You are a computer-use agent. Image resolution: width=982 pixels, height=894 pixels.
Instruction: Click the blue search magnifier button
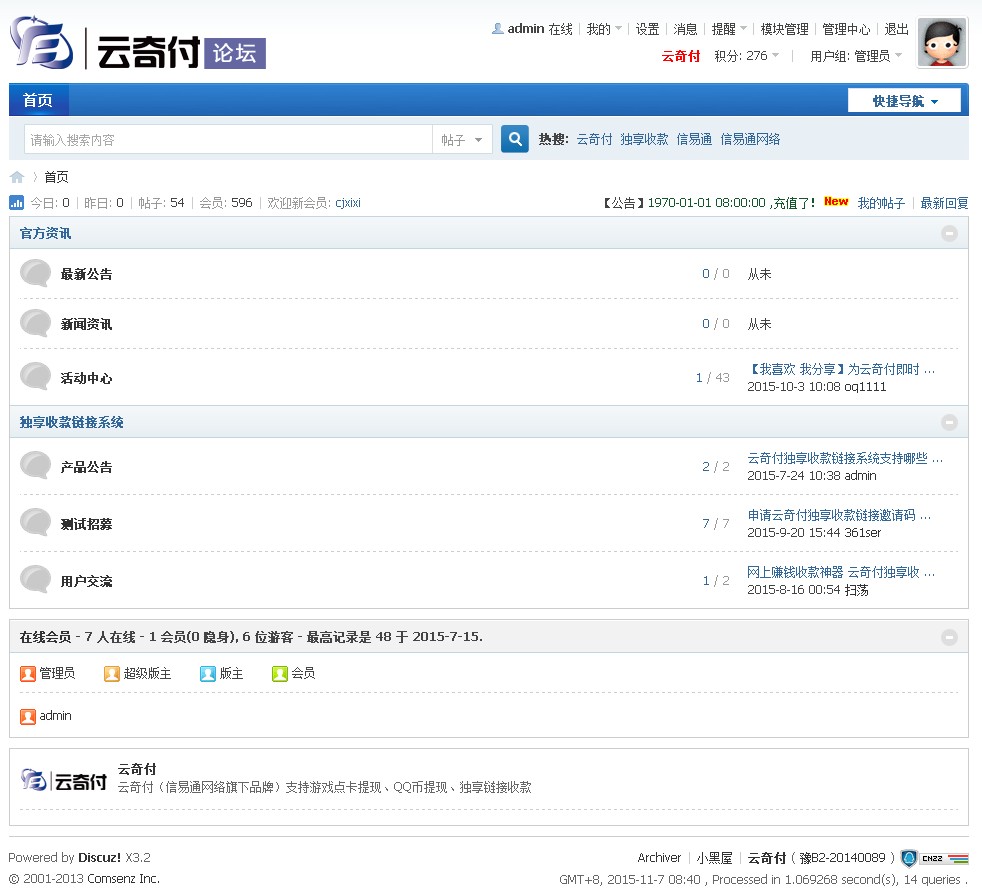coord(514,139)
